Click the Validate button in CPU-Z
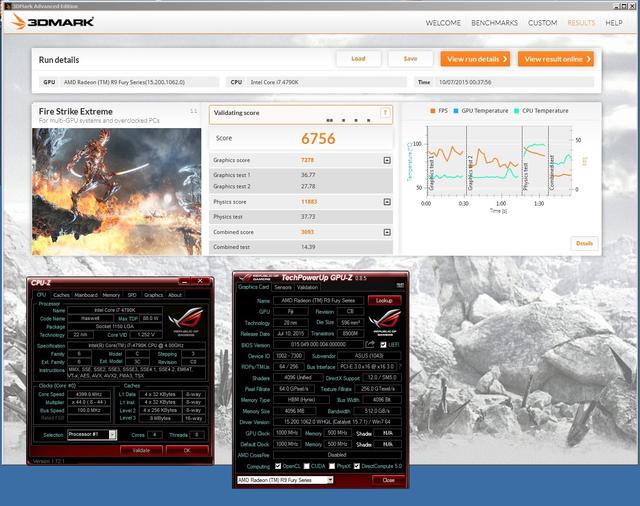 pyautogui.click(x=141, y=450)
